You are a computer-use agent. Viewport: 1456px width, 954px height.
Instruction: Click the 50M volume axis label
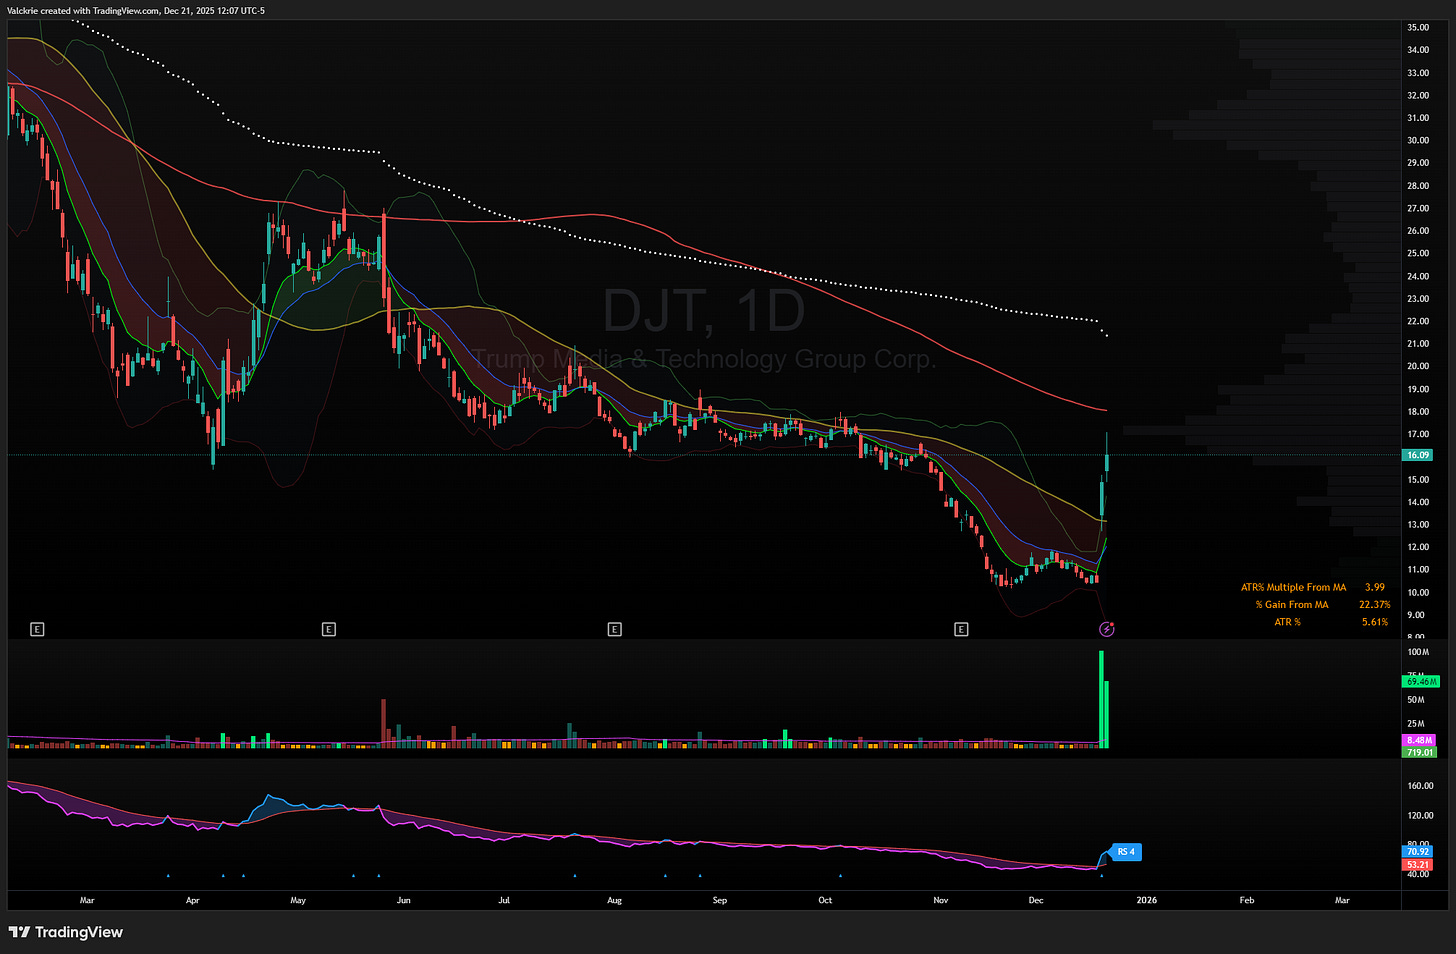click(1416, 700)
